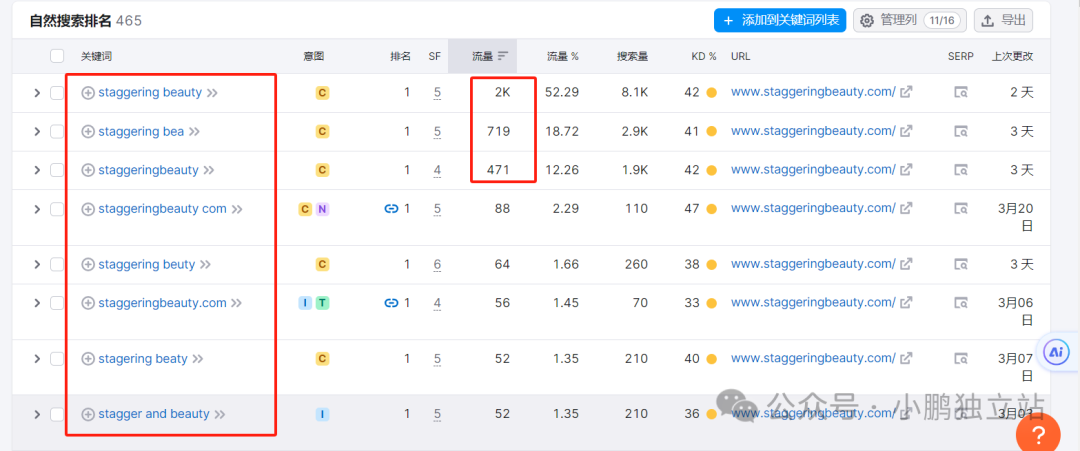Expand the staggeringbeauty.com row
This screenshot has width=1080, height=451.
click(x=37, y=302)
